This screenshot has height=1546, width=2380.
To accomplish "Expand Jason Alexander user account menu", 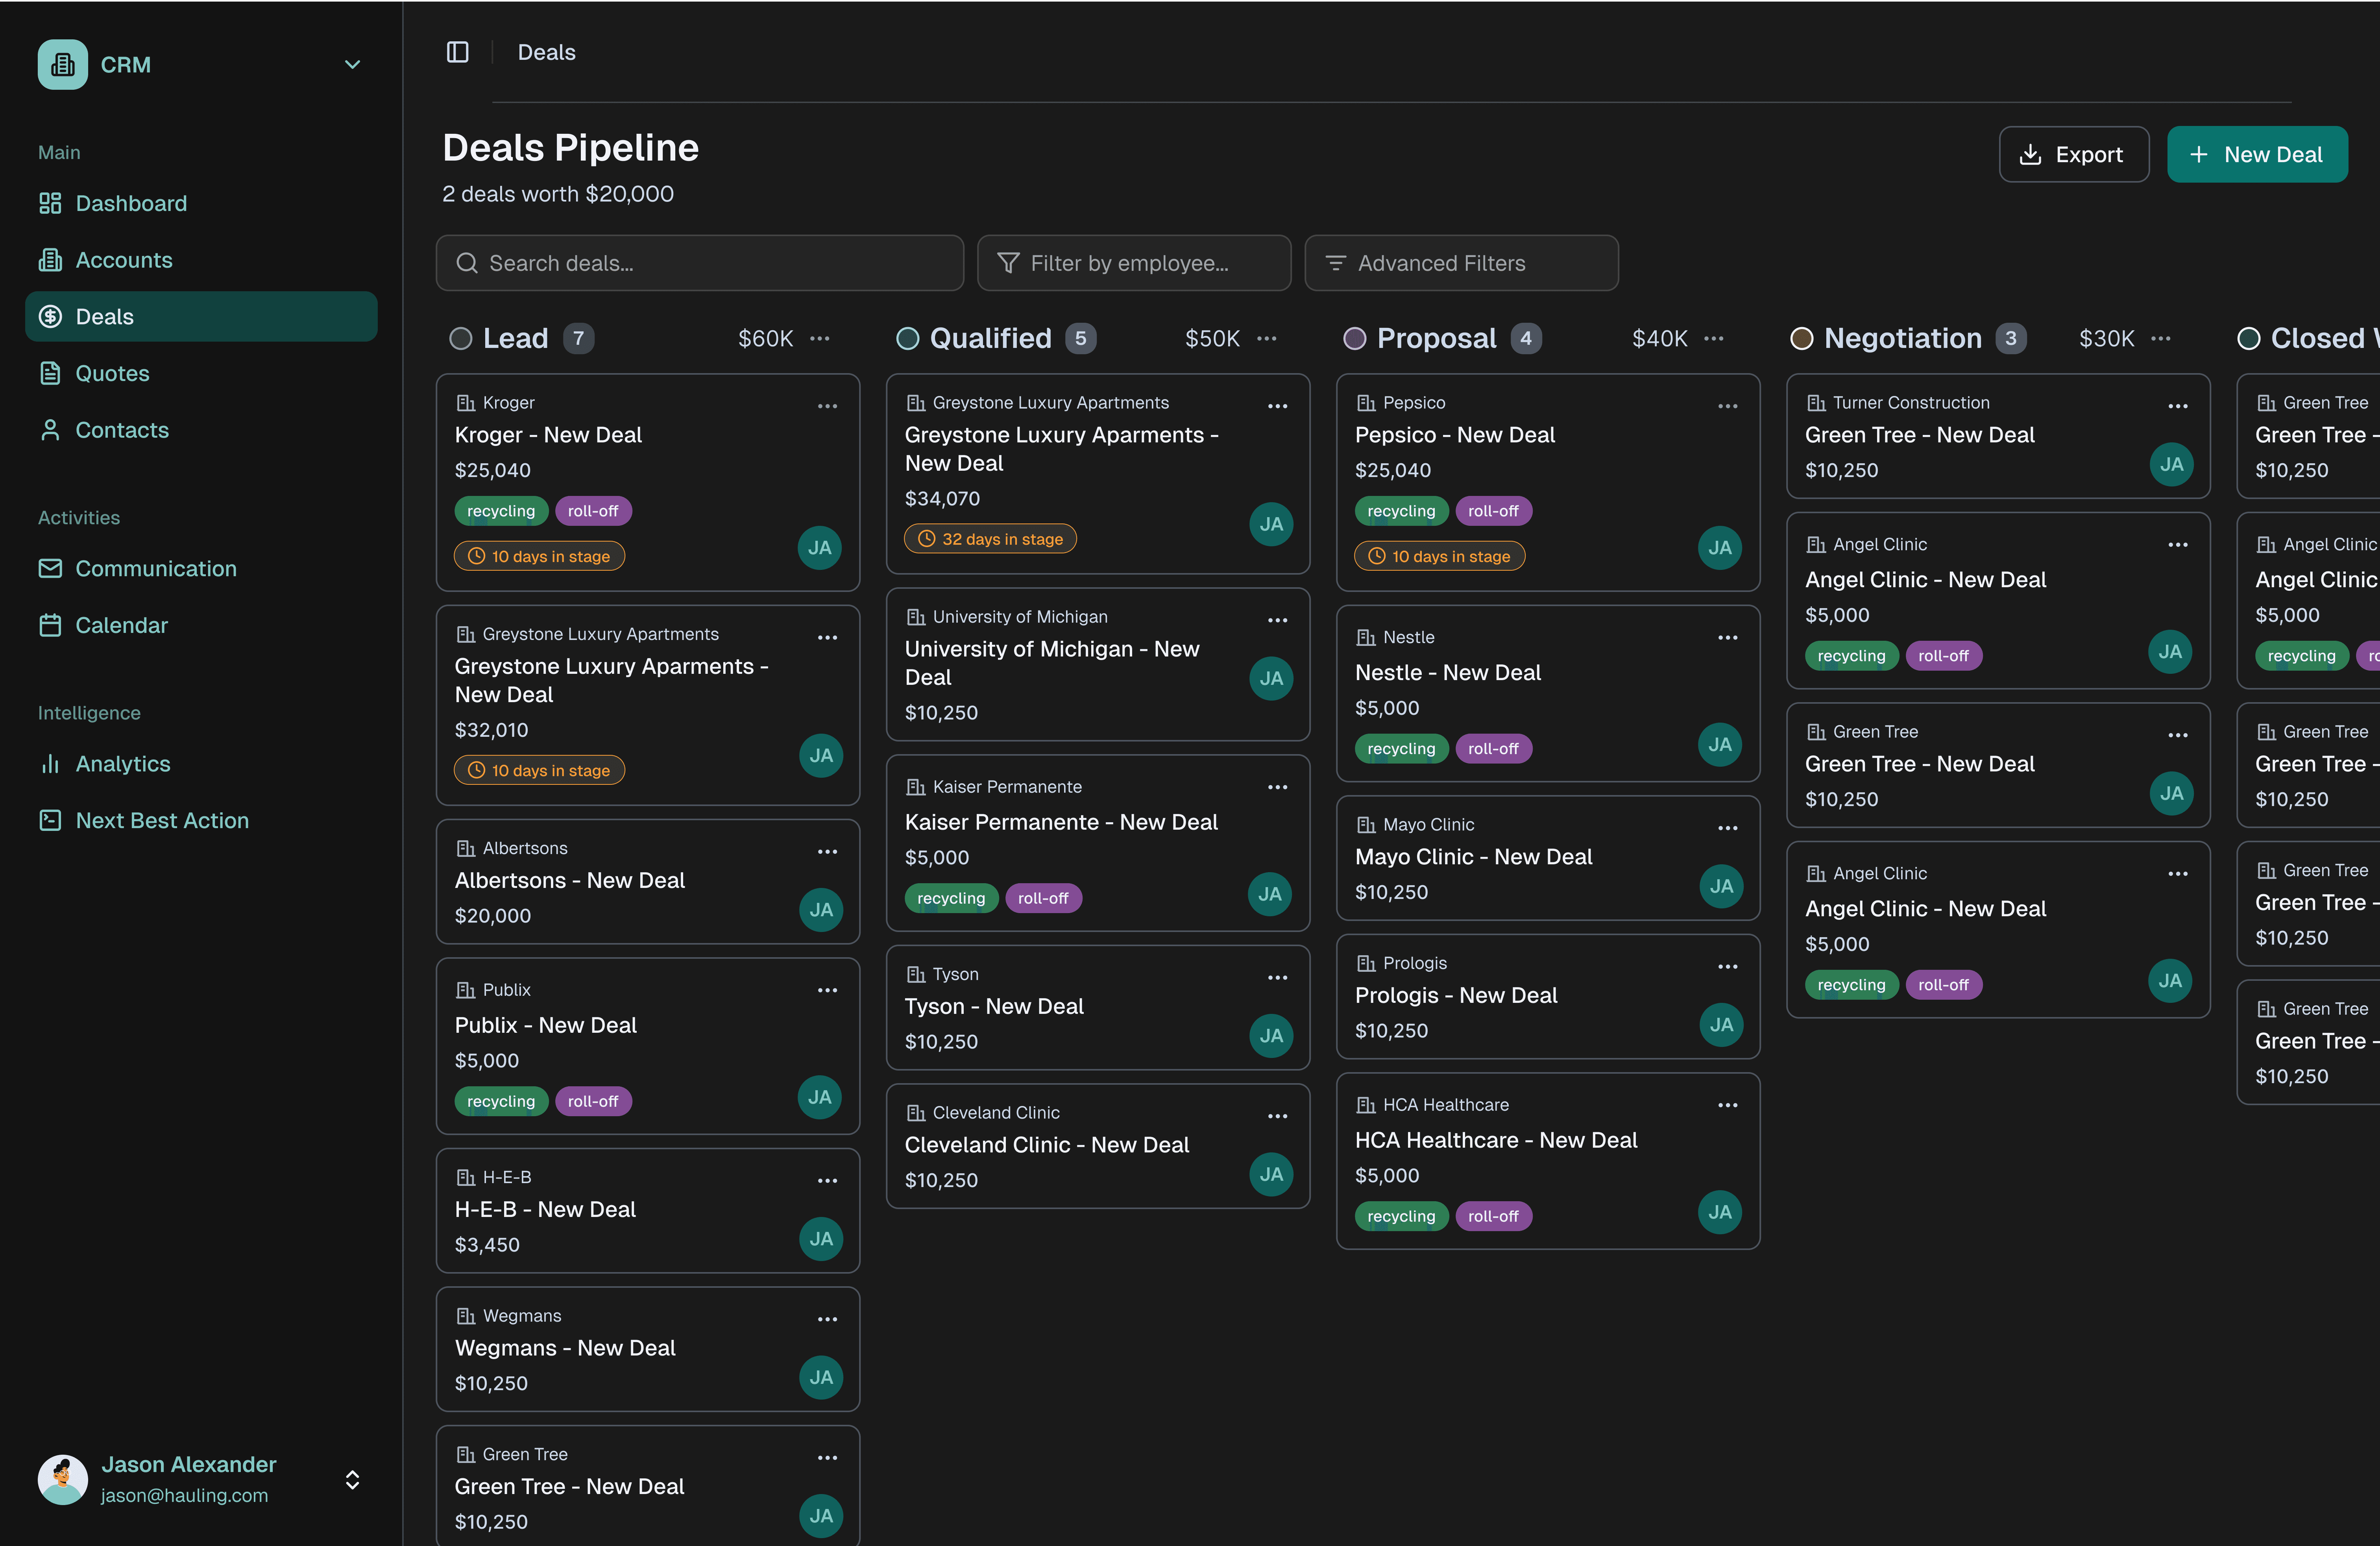I will click(352, 1480).
